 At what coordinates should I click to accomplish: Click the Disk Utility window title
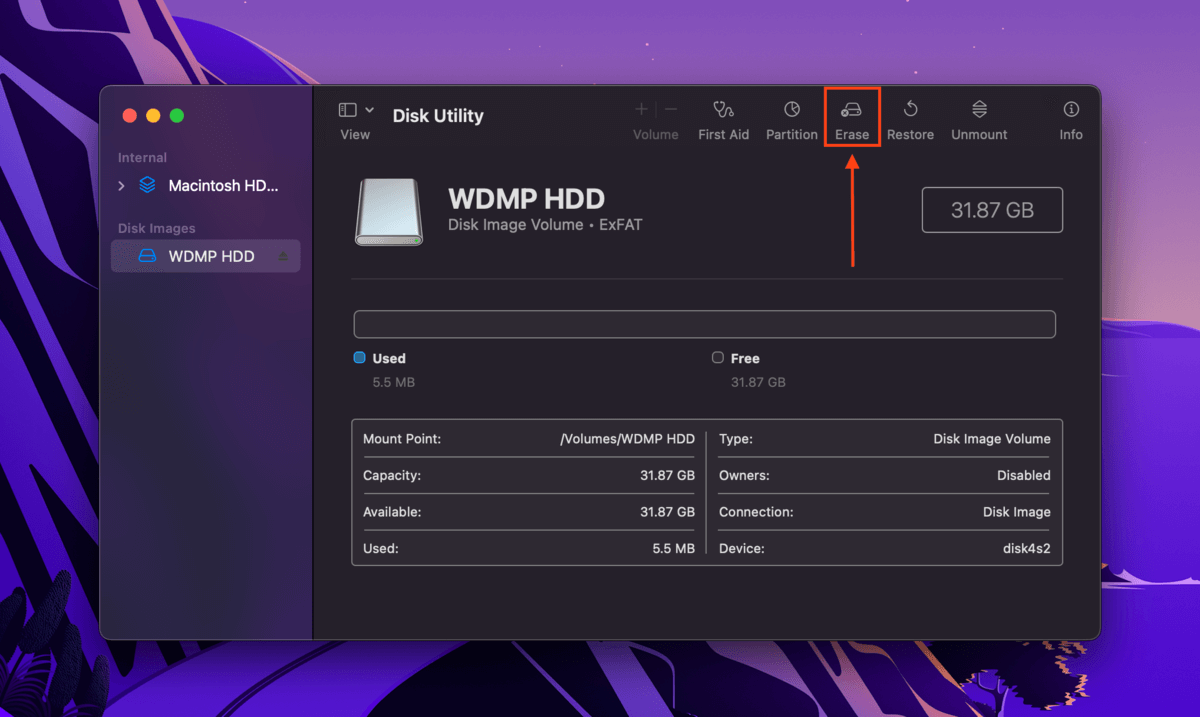(x=438, y=116)
